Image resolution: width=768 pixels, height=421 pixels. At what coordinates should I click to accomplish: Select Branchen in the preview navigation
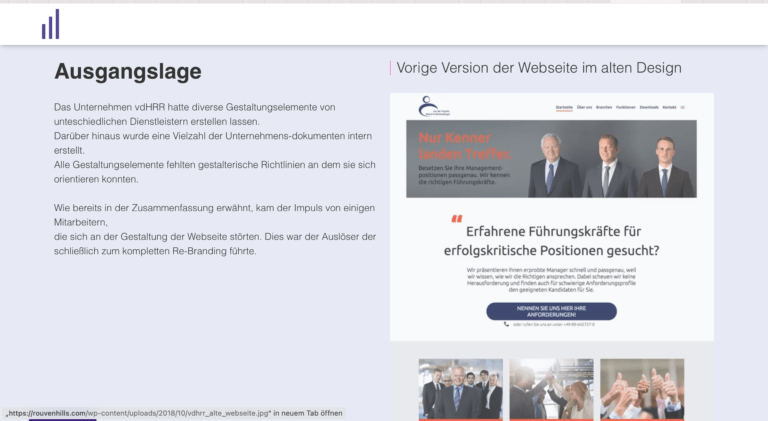click(x=603, y=107)
